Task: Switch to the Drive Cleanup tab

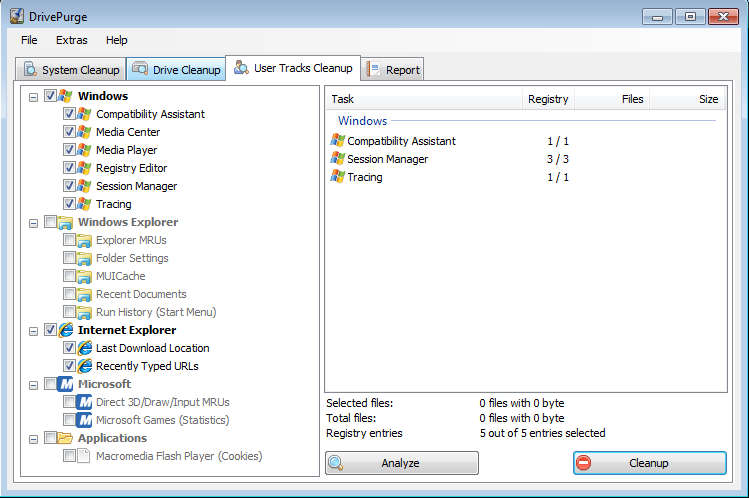Action: tap(176, 70)
